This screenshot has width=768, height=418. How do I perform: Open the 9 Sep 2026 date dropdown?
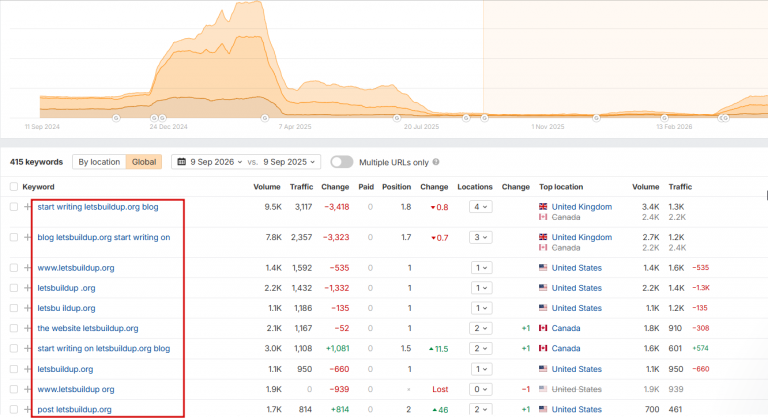point(216,162)
